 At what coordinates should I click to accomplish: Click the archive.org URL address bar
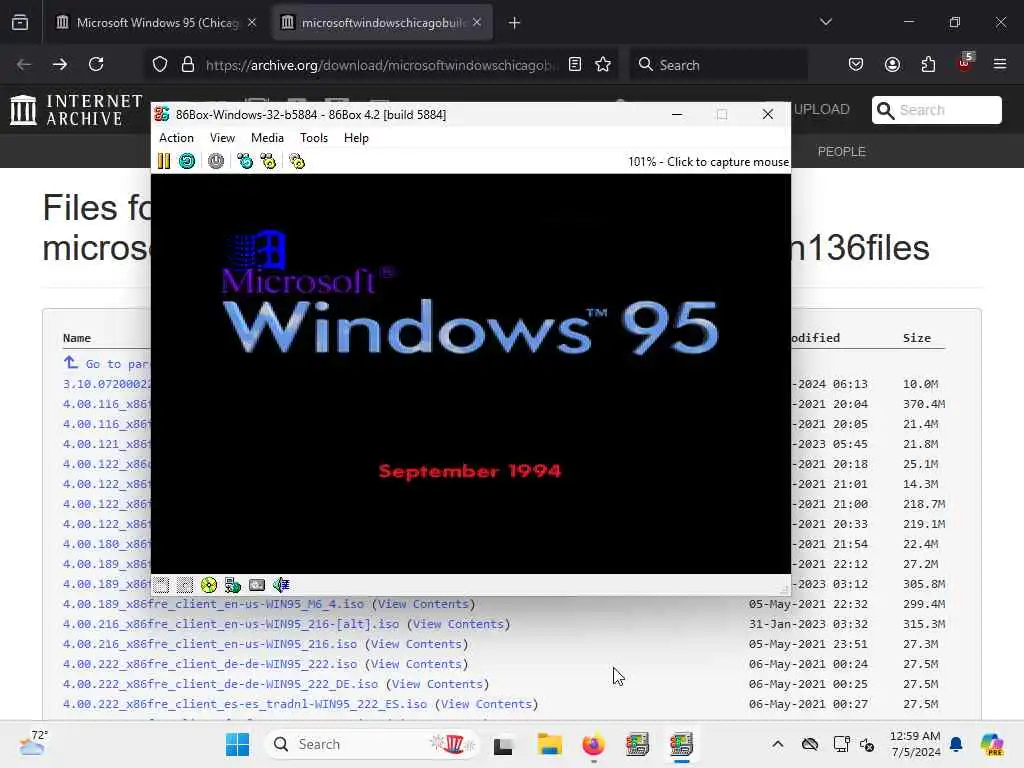[x=382, y=65]
